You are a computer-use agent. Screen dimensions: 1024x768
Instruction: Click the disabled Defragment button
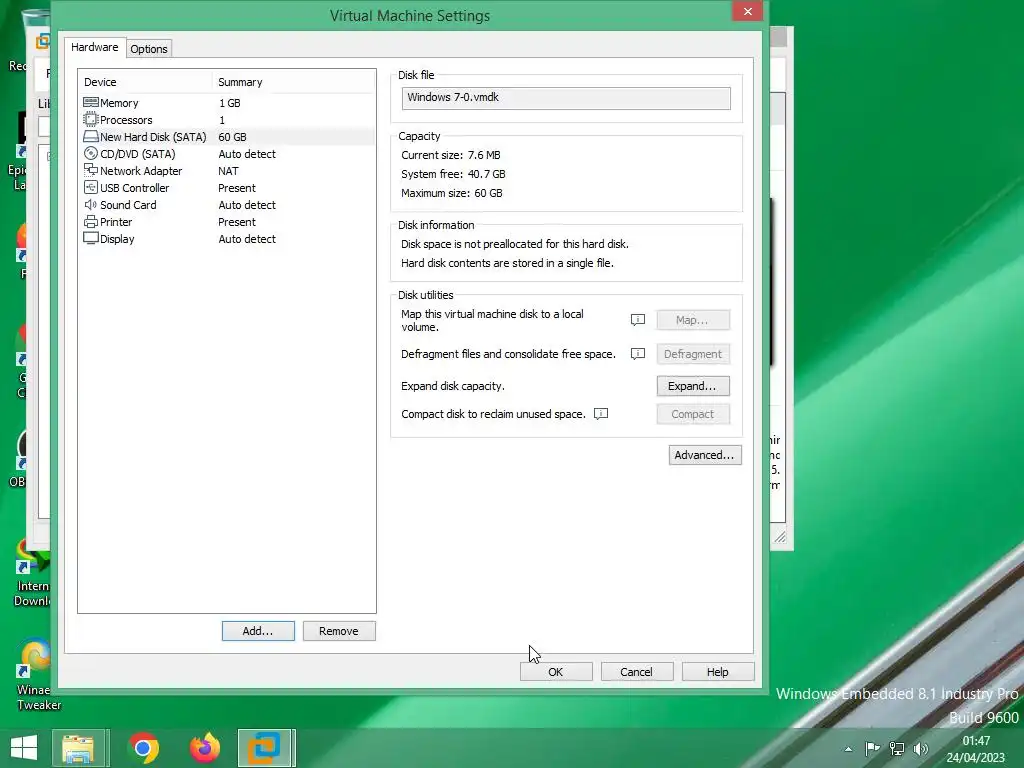(x=693, y=354)
